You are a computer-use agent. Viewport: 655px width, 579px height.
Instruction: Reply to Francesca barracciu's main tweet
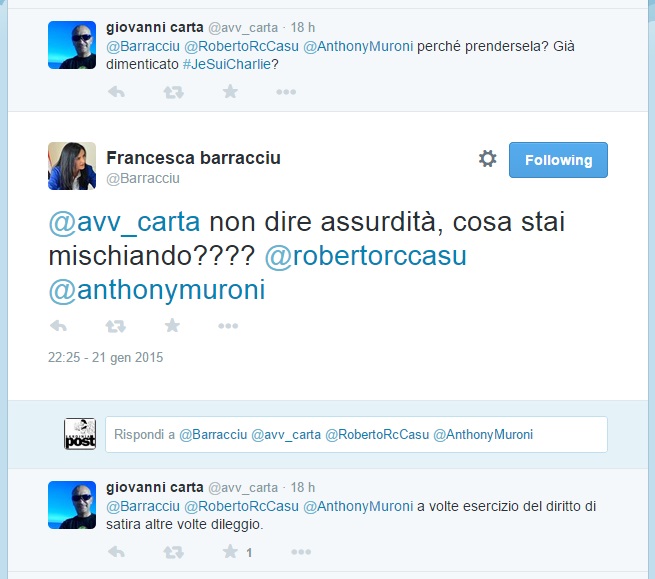coord(58,325)
